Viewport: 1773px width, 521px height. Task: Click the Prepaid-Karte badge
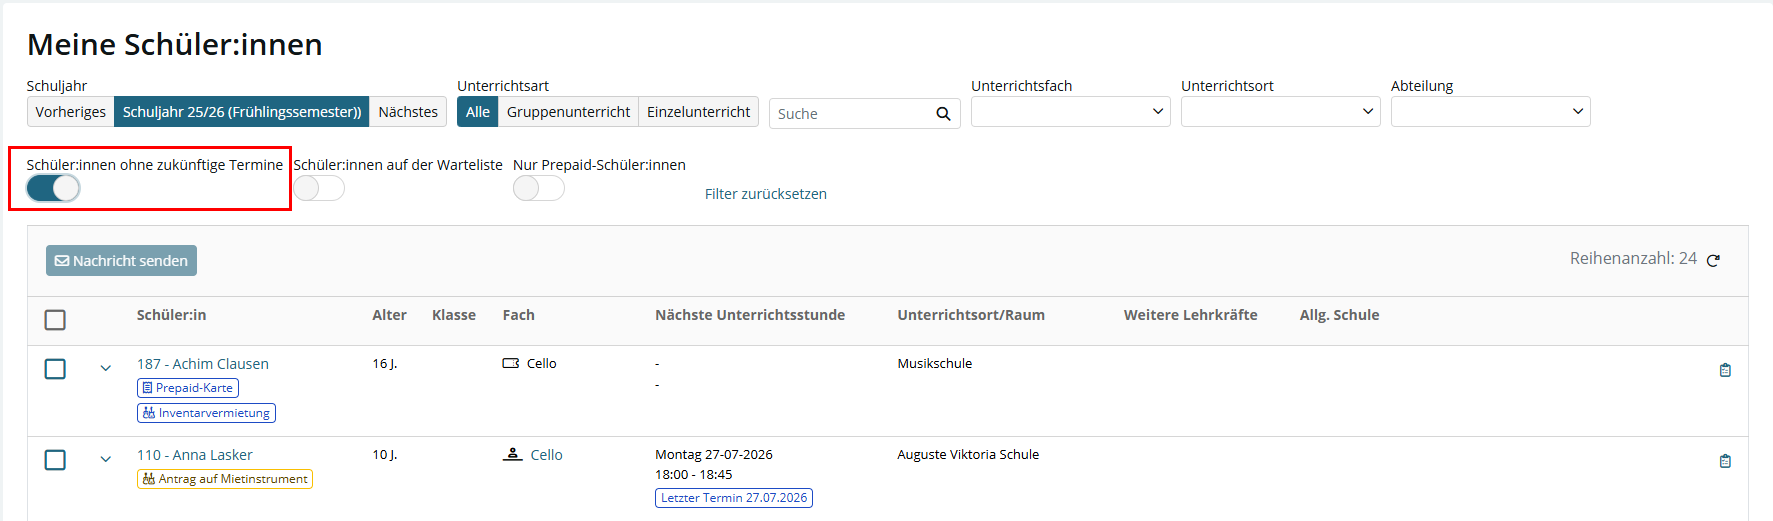click(188, 388)
